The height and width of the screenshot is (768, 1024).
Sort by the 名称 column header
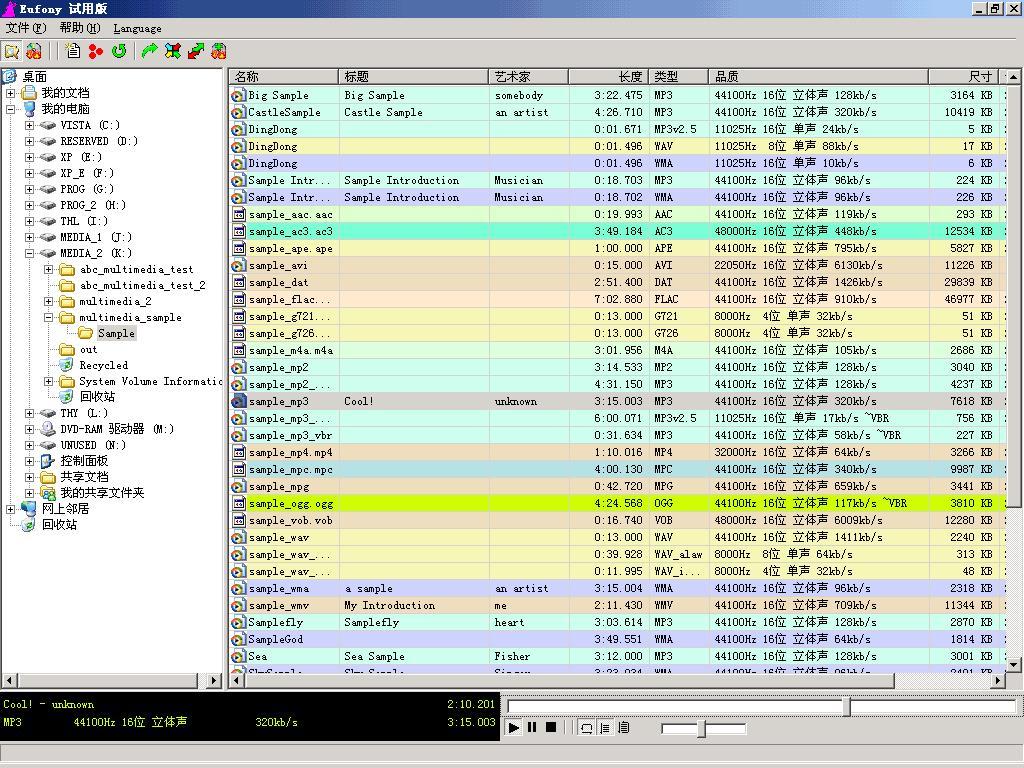coord(283,76)
